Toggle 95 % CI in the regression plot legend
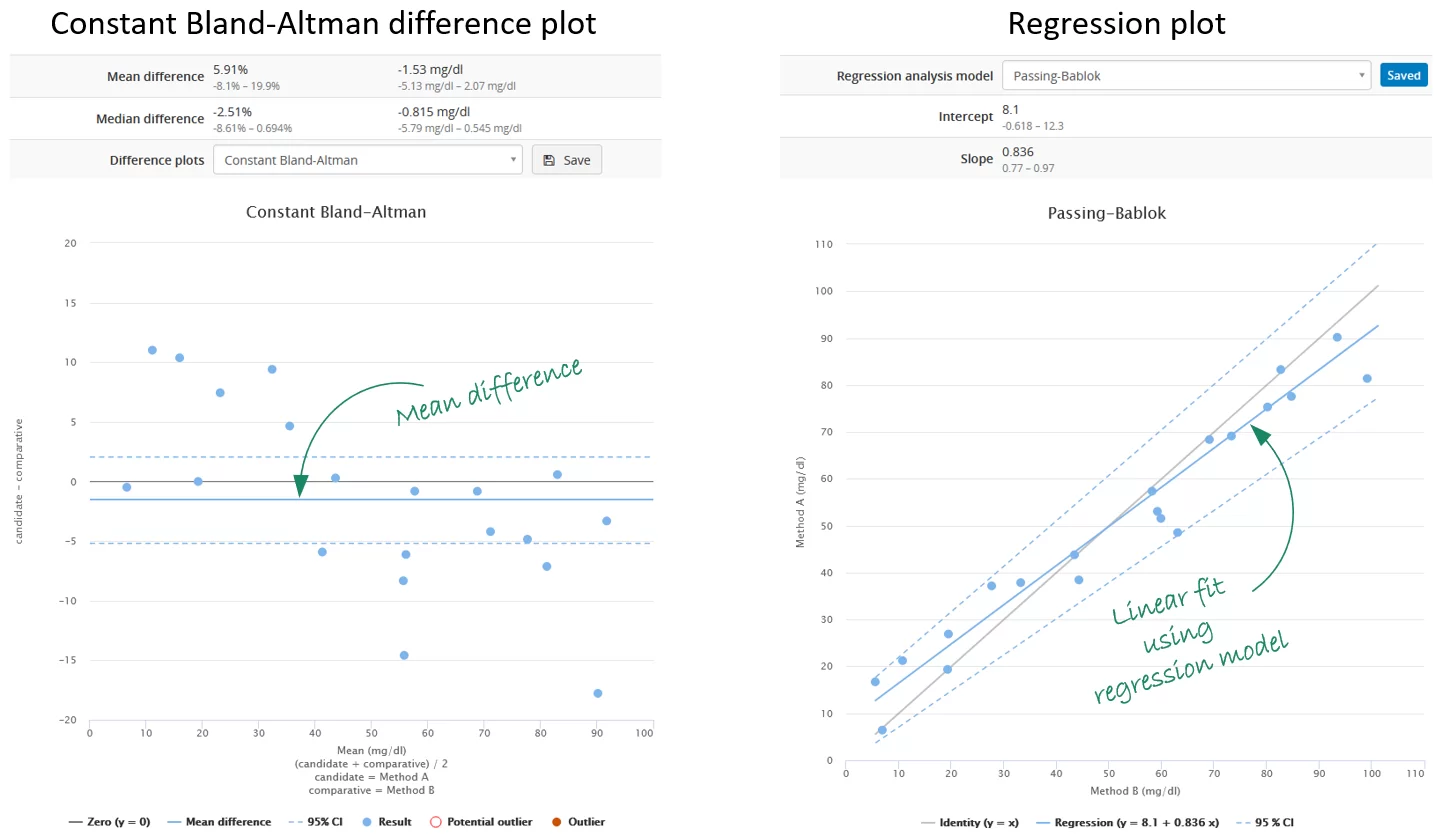 1266,822
